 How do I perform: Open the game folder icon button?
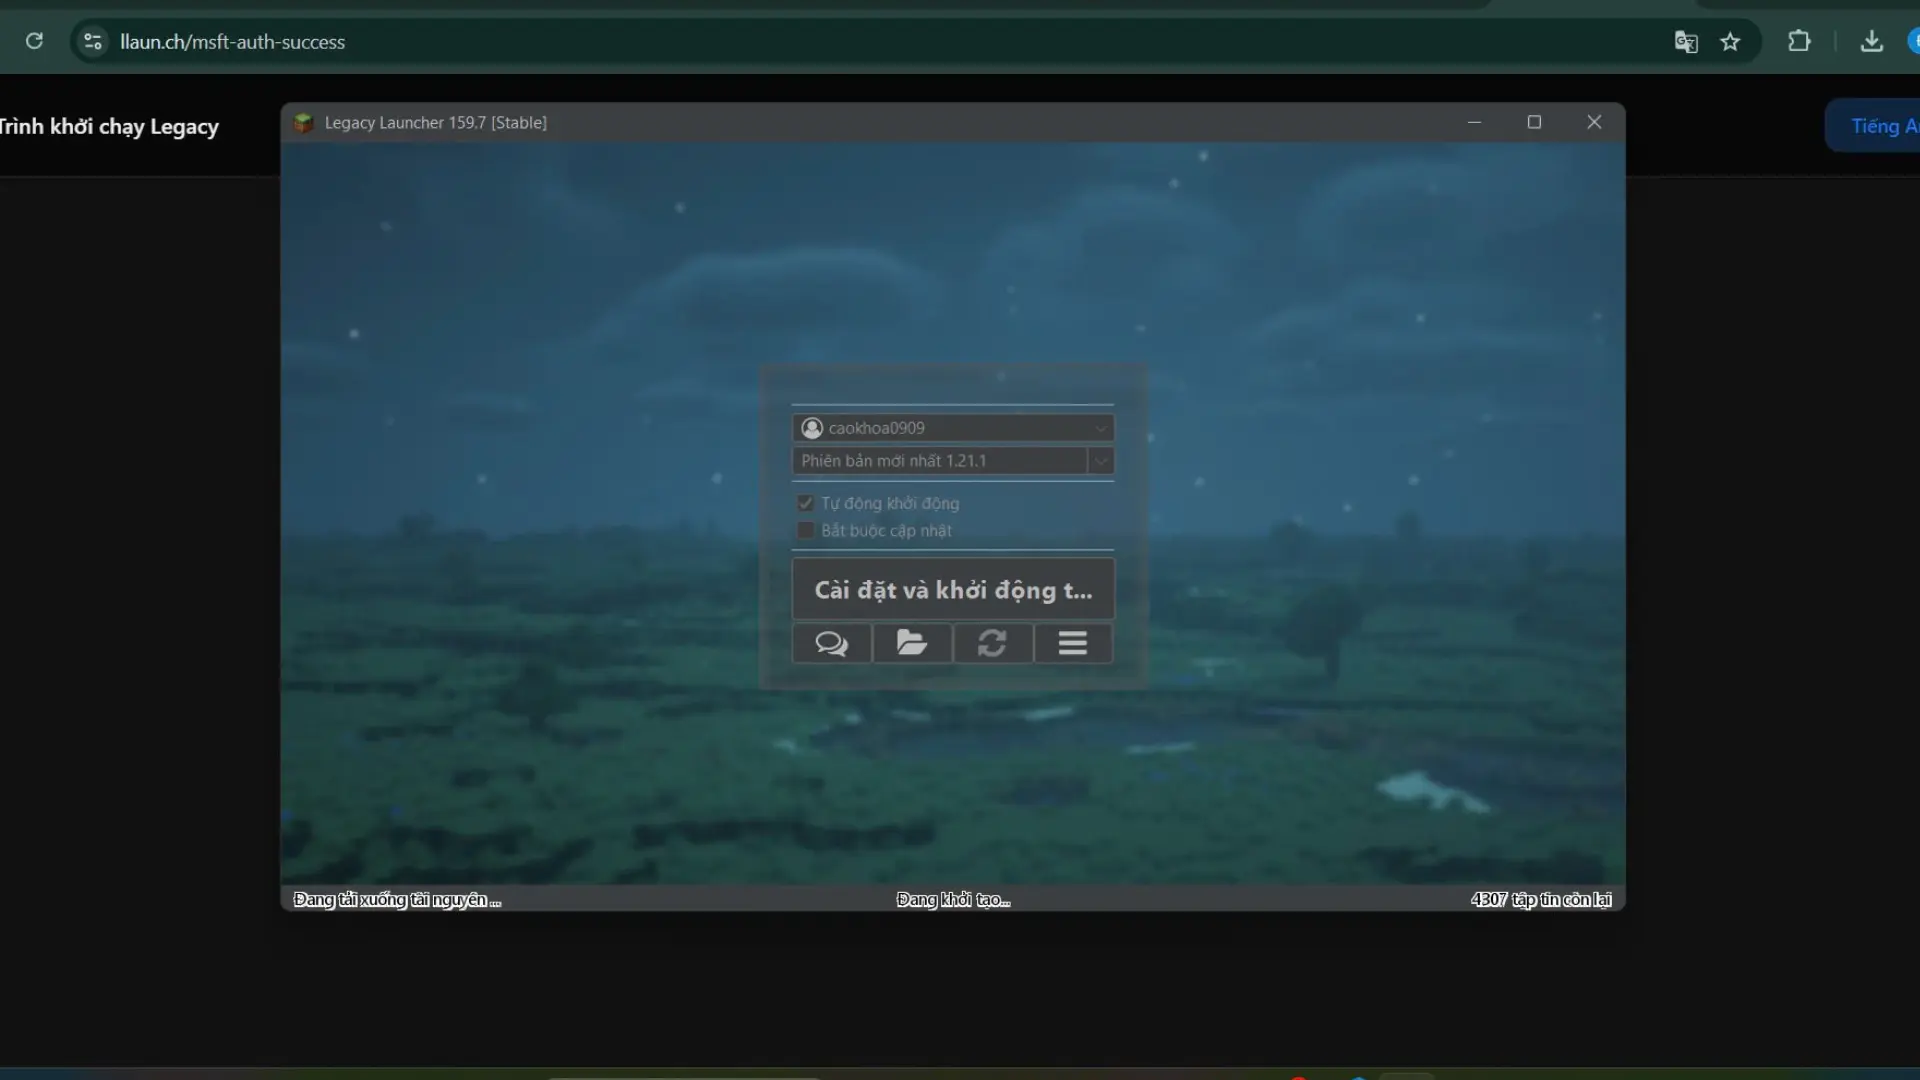(911, 643)
